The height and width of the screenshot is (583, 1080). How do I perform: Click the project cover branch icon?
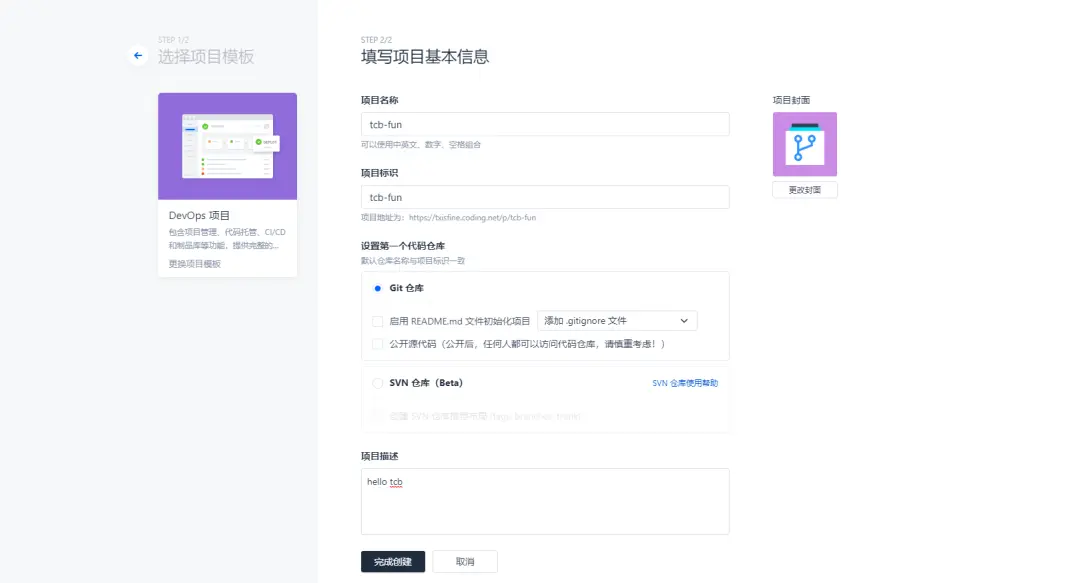tap(804, 144)
